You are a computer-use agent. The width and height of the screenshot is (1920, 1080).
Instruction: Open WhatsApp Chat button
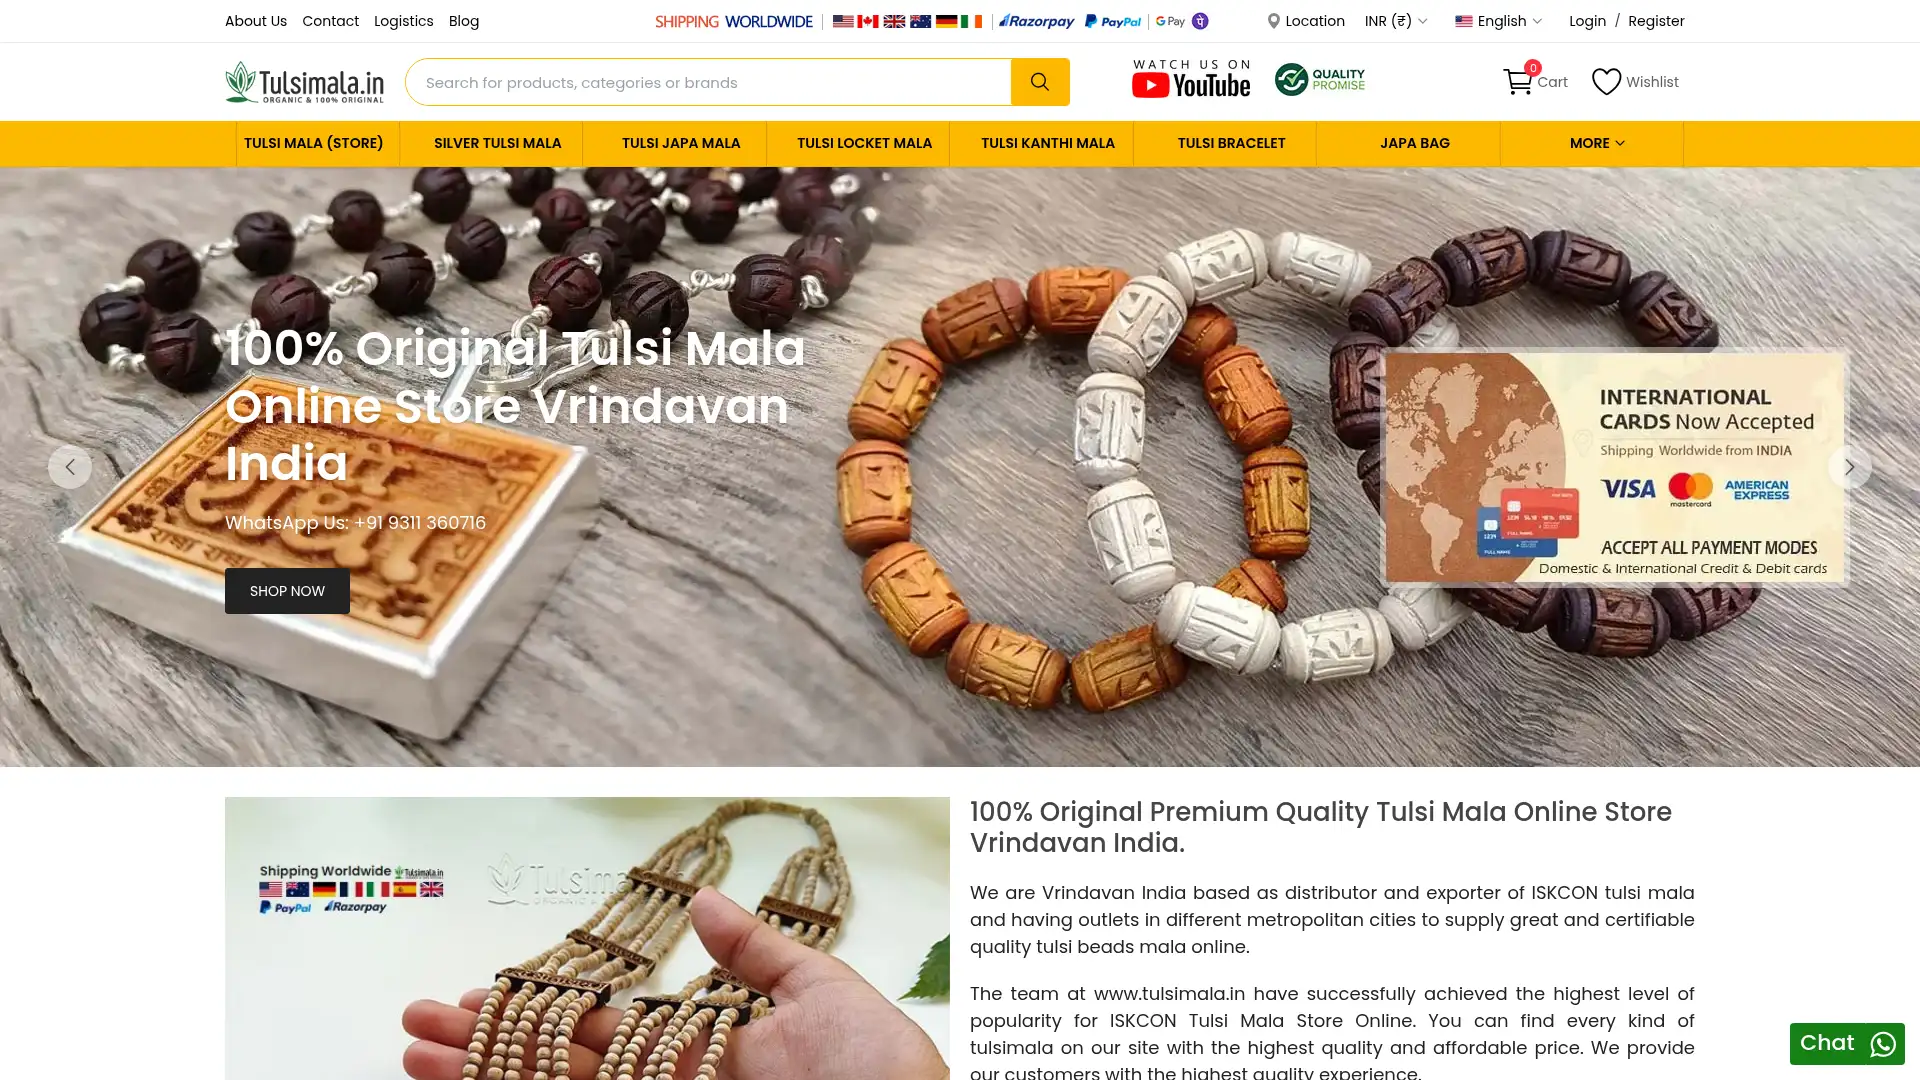1847,1043
